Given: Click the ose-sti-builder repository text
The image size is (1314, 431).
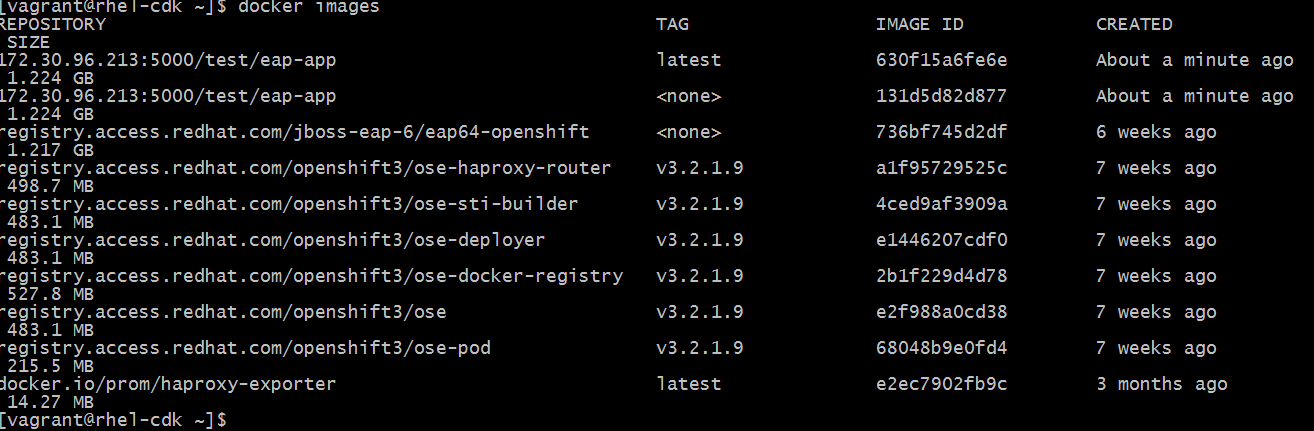Looking at the screenshot, I should tap(289, 204).
